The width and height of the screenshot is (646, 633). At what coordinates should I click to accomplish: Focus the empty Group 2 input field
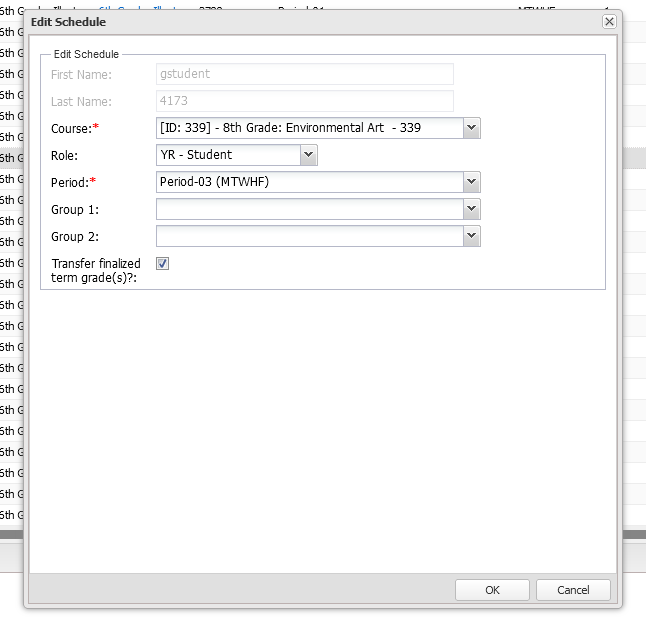310,236
